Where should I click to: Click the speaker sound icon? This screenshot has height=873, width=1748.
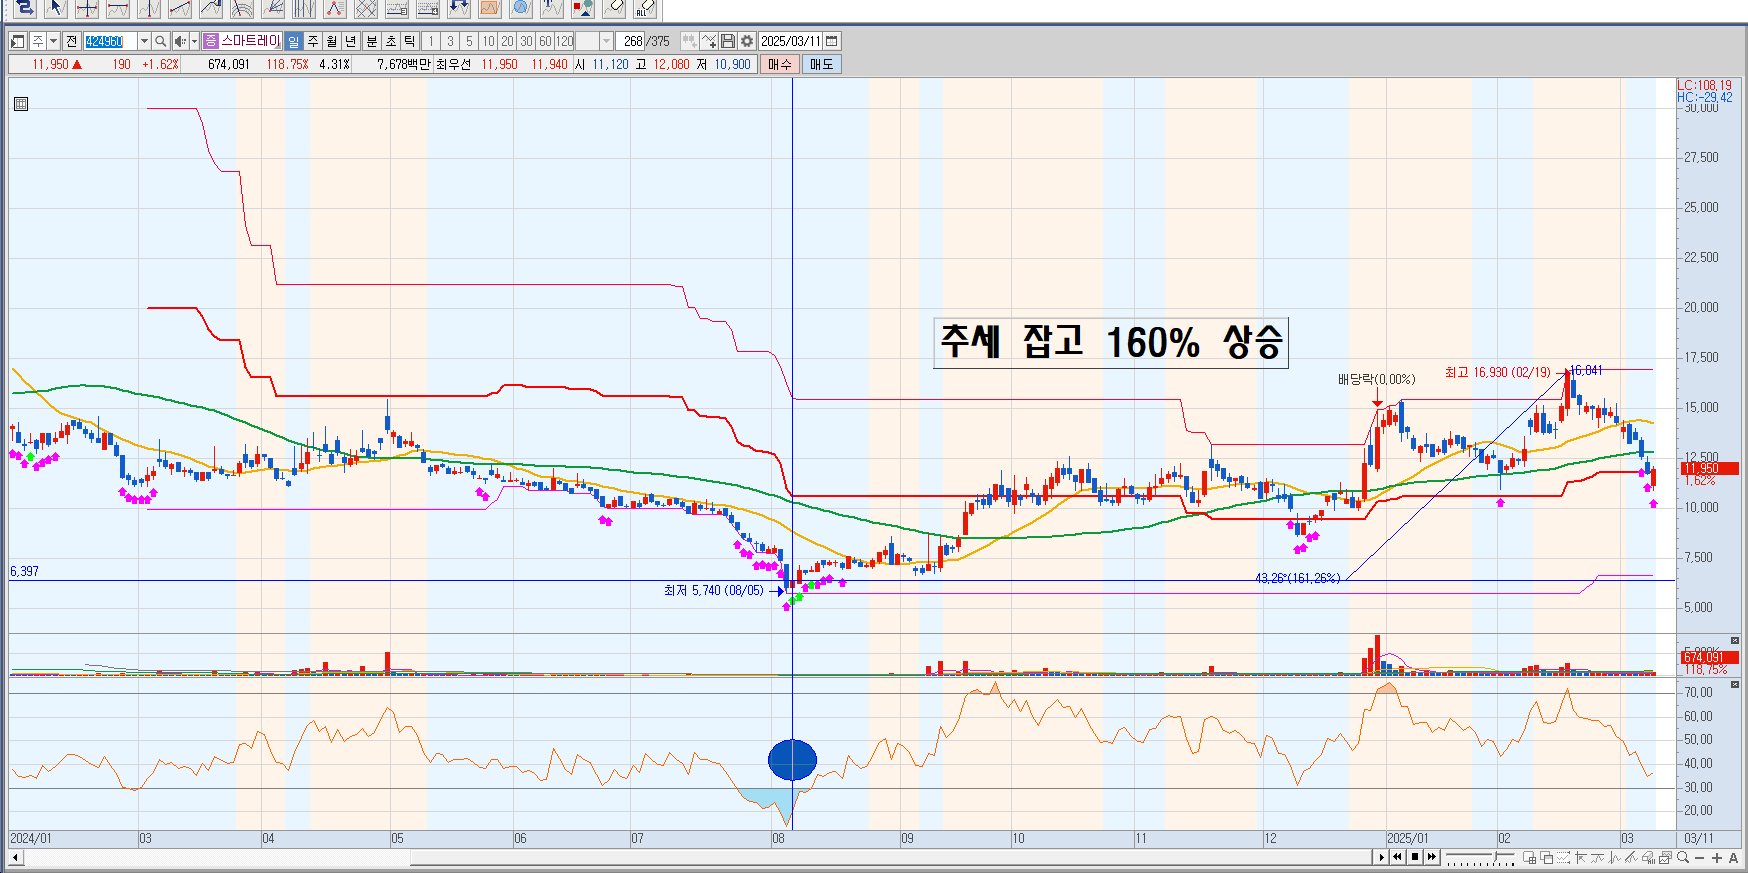180,41
